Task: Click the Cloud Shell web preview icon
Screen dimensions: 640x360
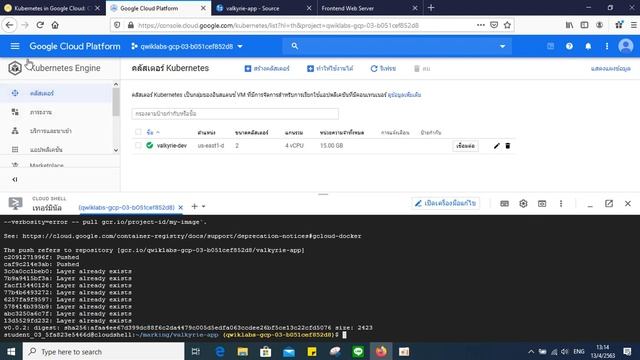Action: pos(542,203)
